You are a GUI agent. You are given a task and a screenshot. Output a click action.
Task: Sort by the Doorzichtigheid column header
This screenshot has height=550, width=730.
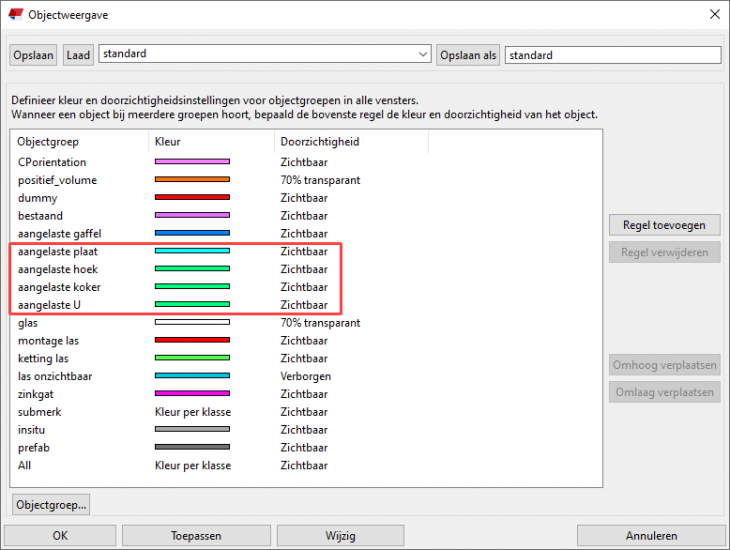[319, 142]
